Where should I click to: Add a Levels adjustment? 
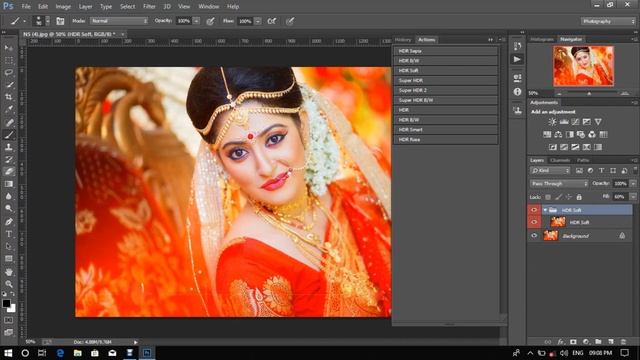(564, 122)
